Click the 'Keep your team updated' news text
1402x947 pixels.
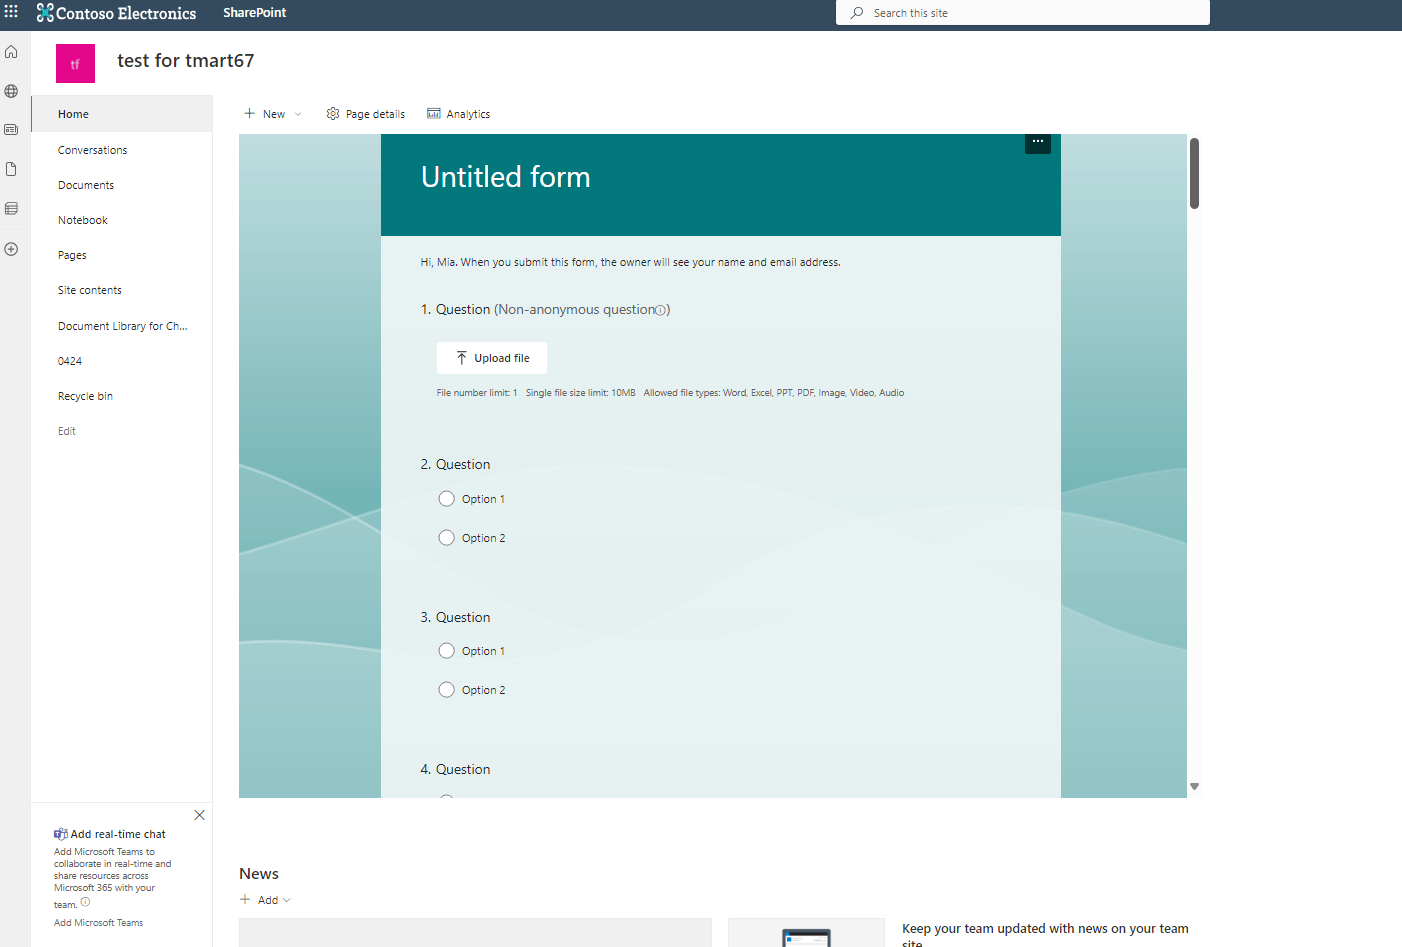point(1045,934)
